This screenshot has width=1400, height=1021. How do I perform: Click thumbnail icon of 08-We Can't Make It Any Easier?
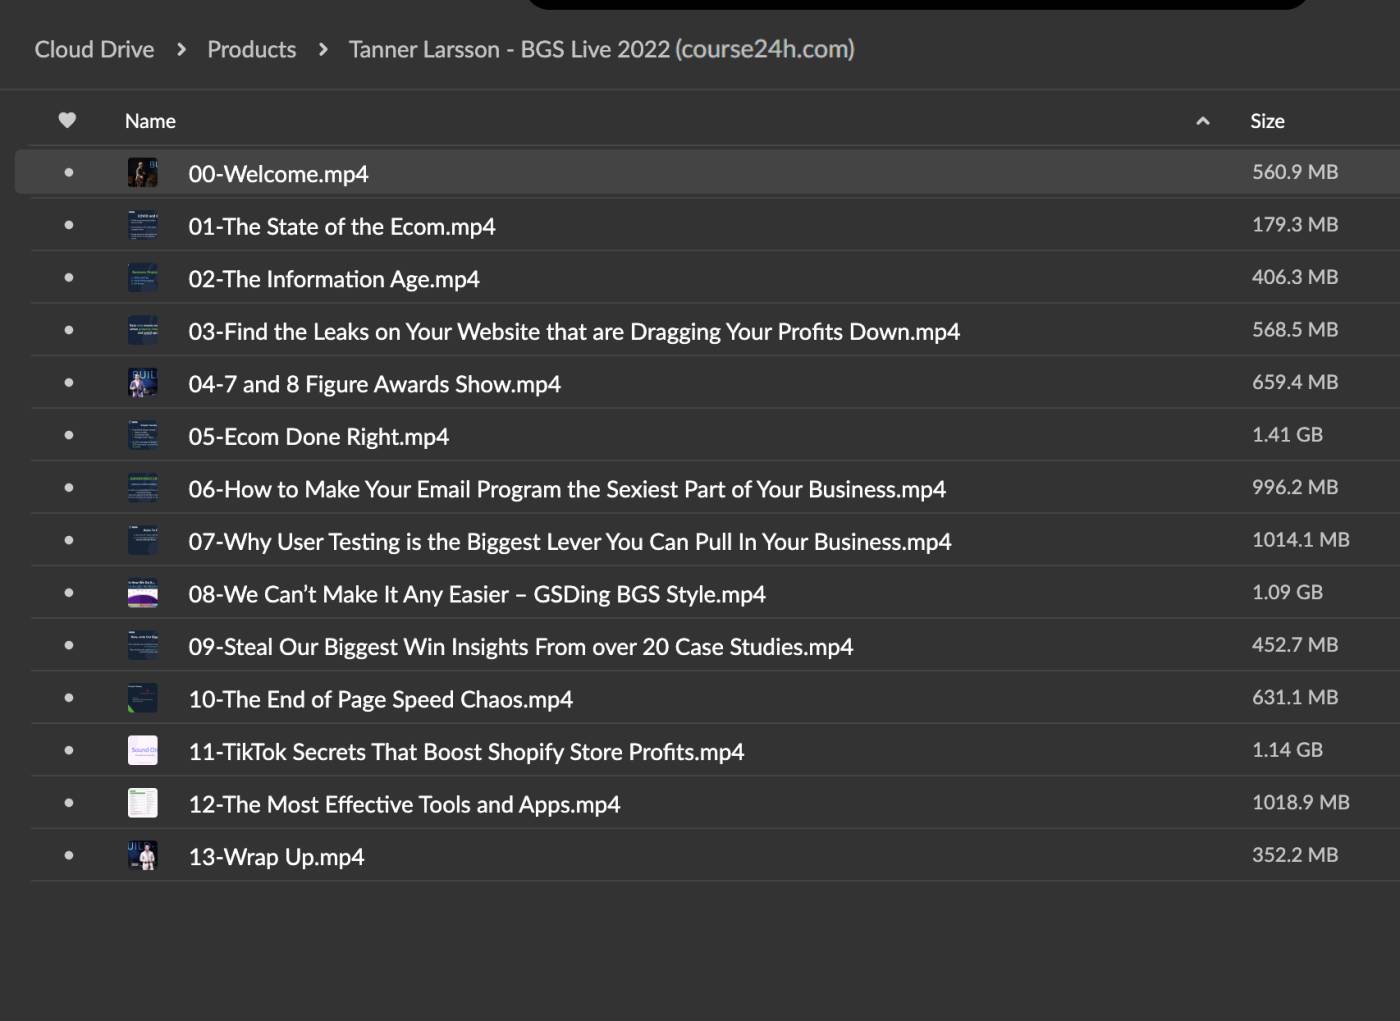tap(143, 593)
